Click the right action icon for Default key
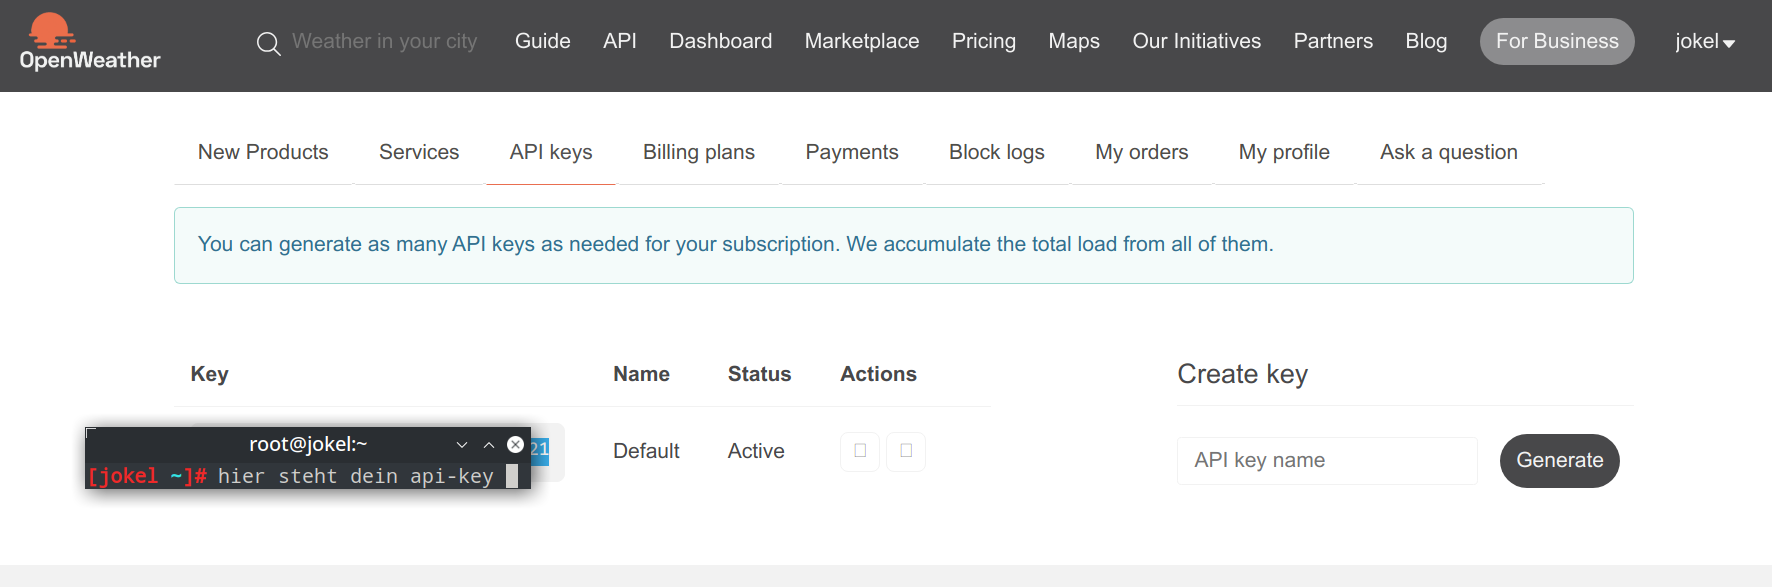 click(906, 451)
